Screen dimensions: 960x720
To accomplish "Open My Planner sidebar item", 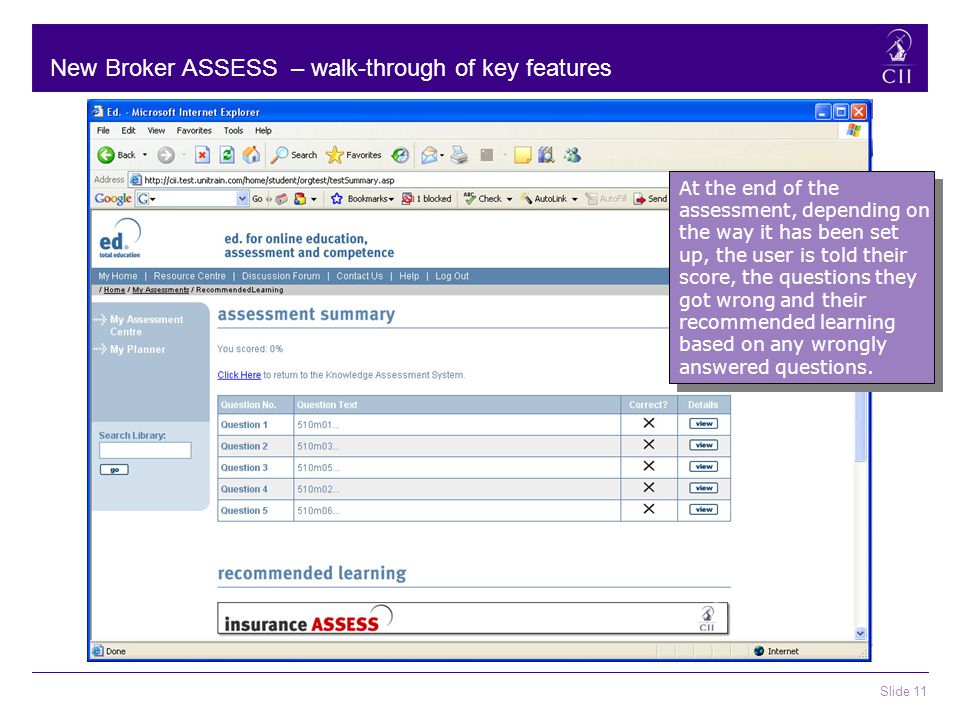I will click(137, 350).
